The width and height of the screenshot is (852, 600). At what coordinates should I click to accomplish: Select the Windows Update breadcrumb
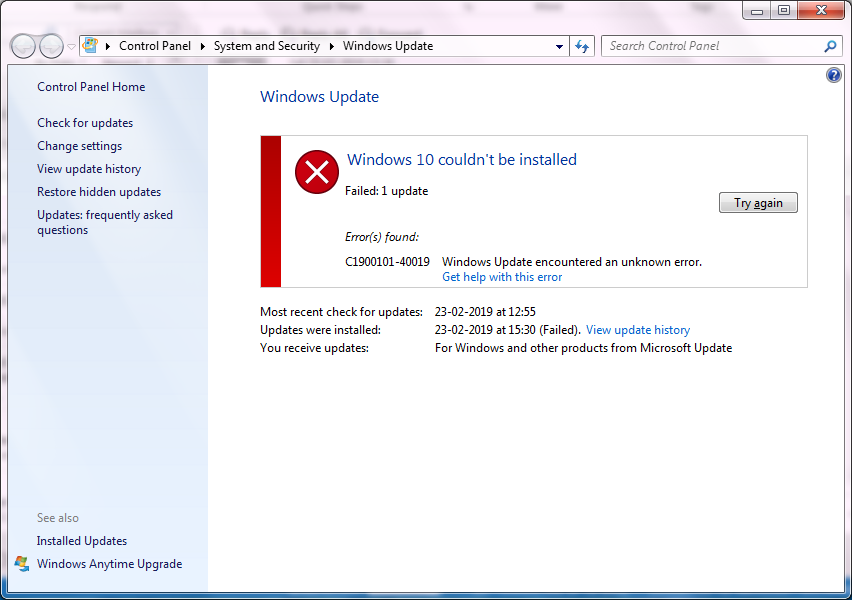click(388, 46)
